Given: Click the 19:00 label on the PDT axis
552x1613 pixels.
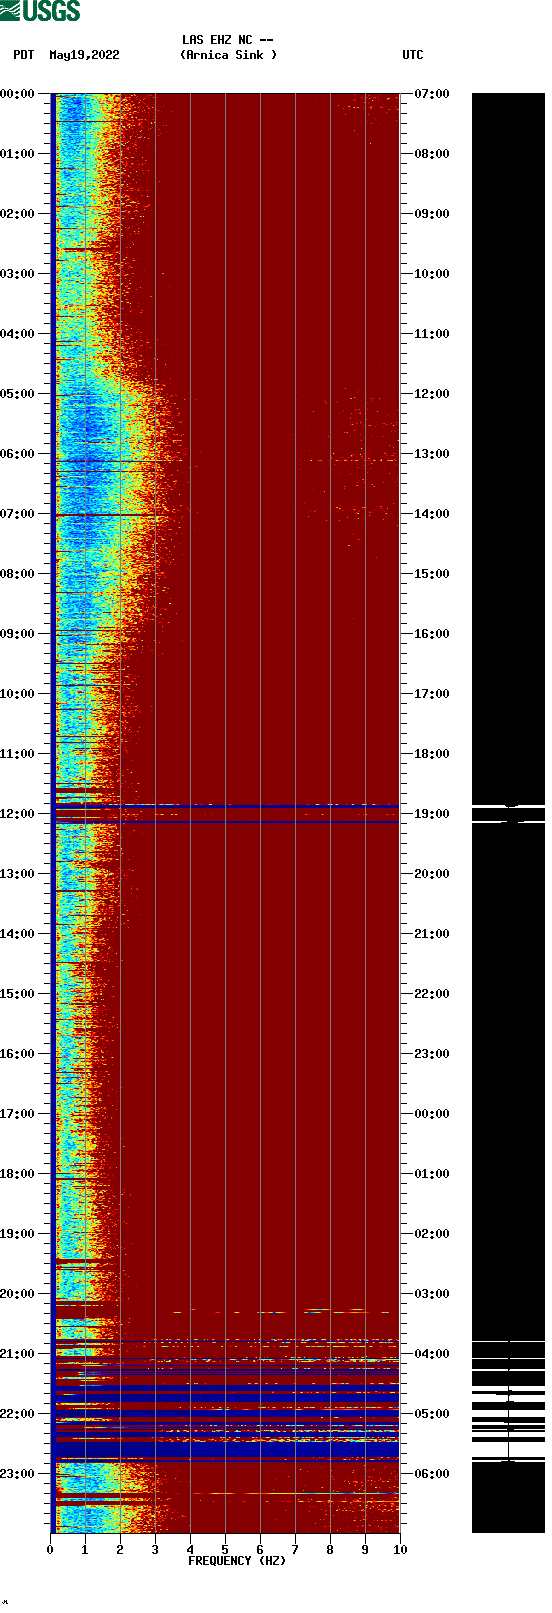Looking at the screenshot, I should pos(18,1234).
